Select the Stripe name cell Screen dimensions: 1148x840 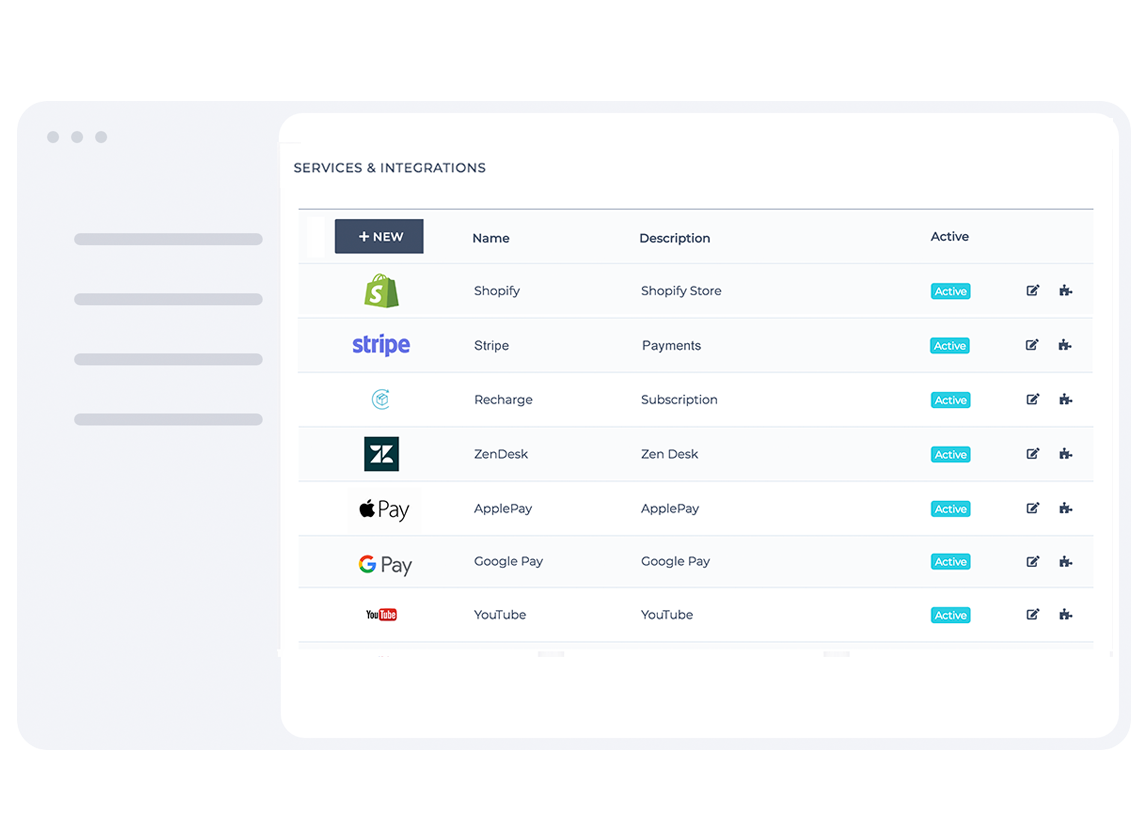click(491, 346)
